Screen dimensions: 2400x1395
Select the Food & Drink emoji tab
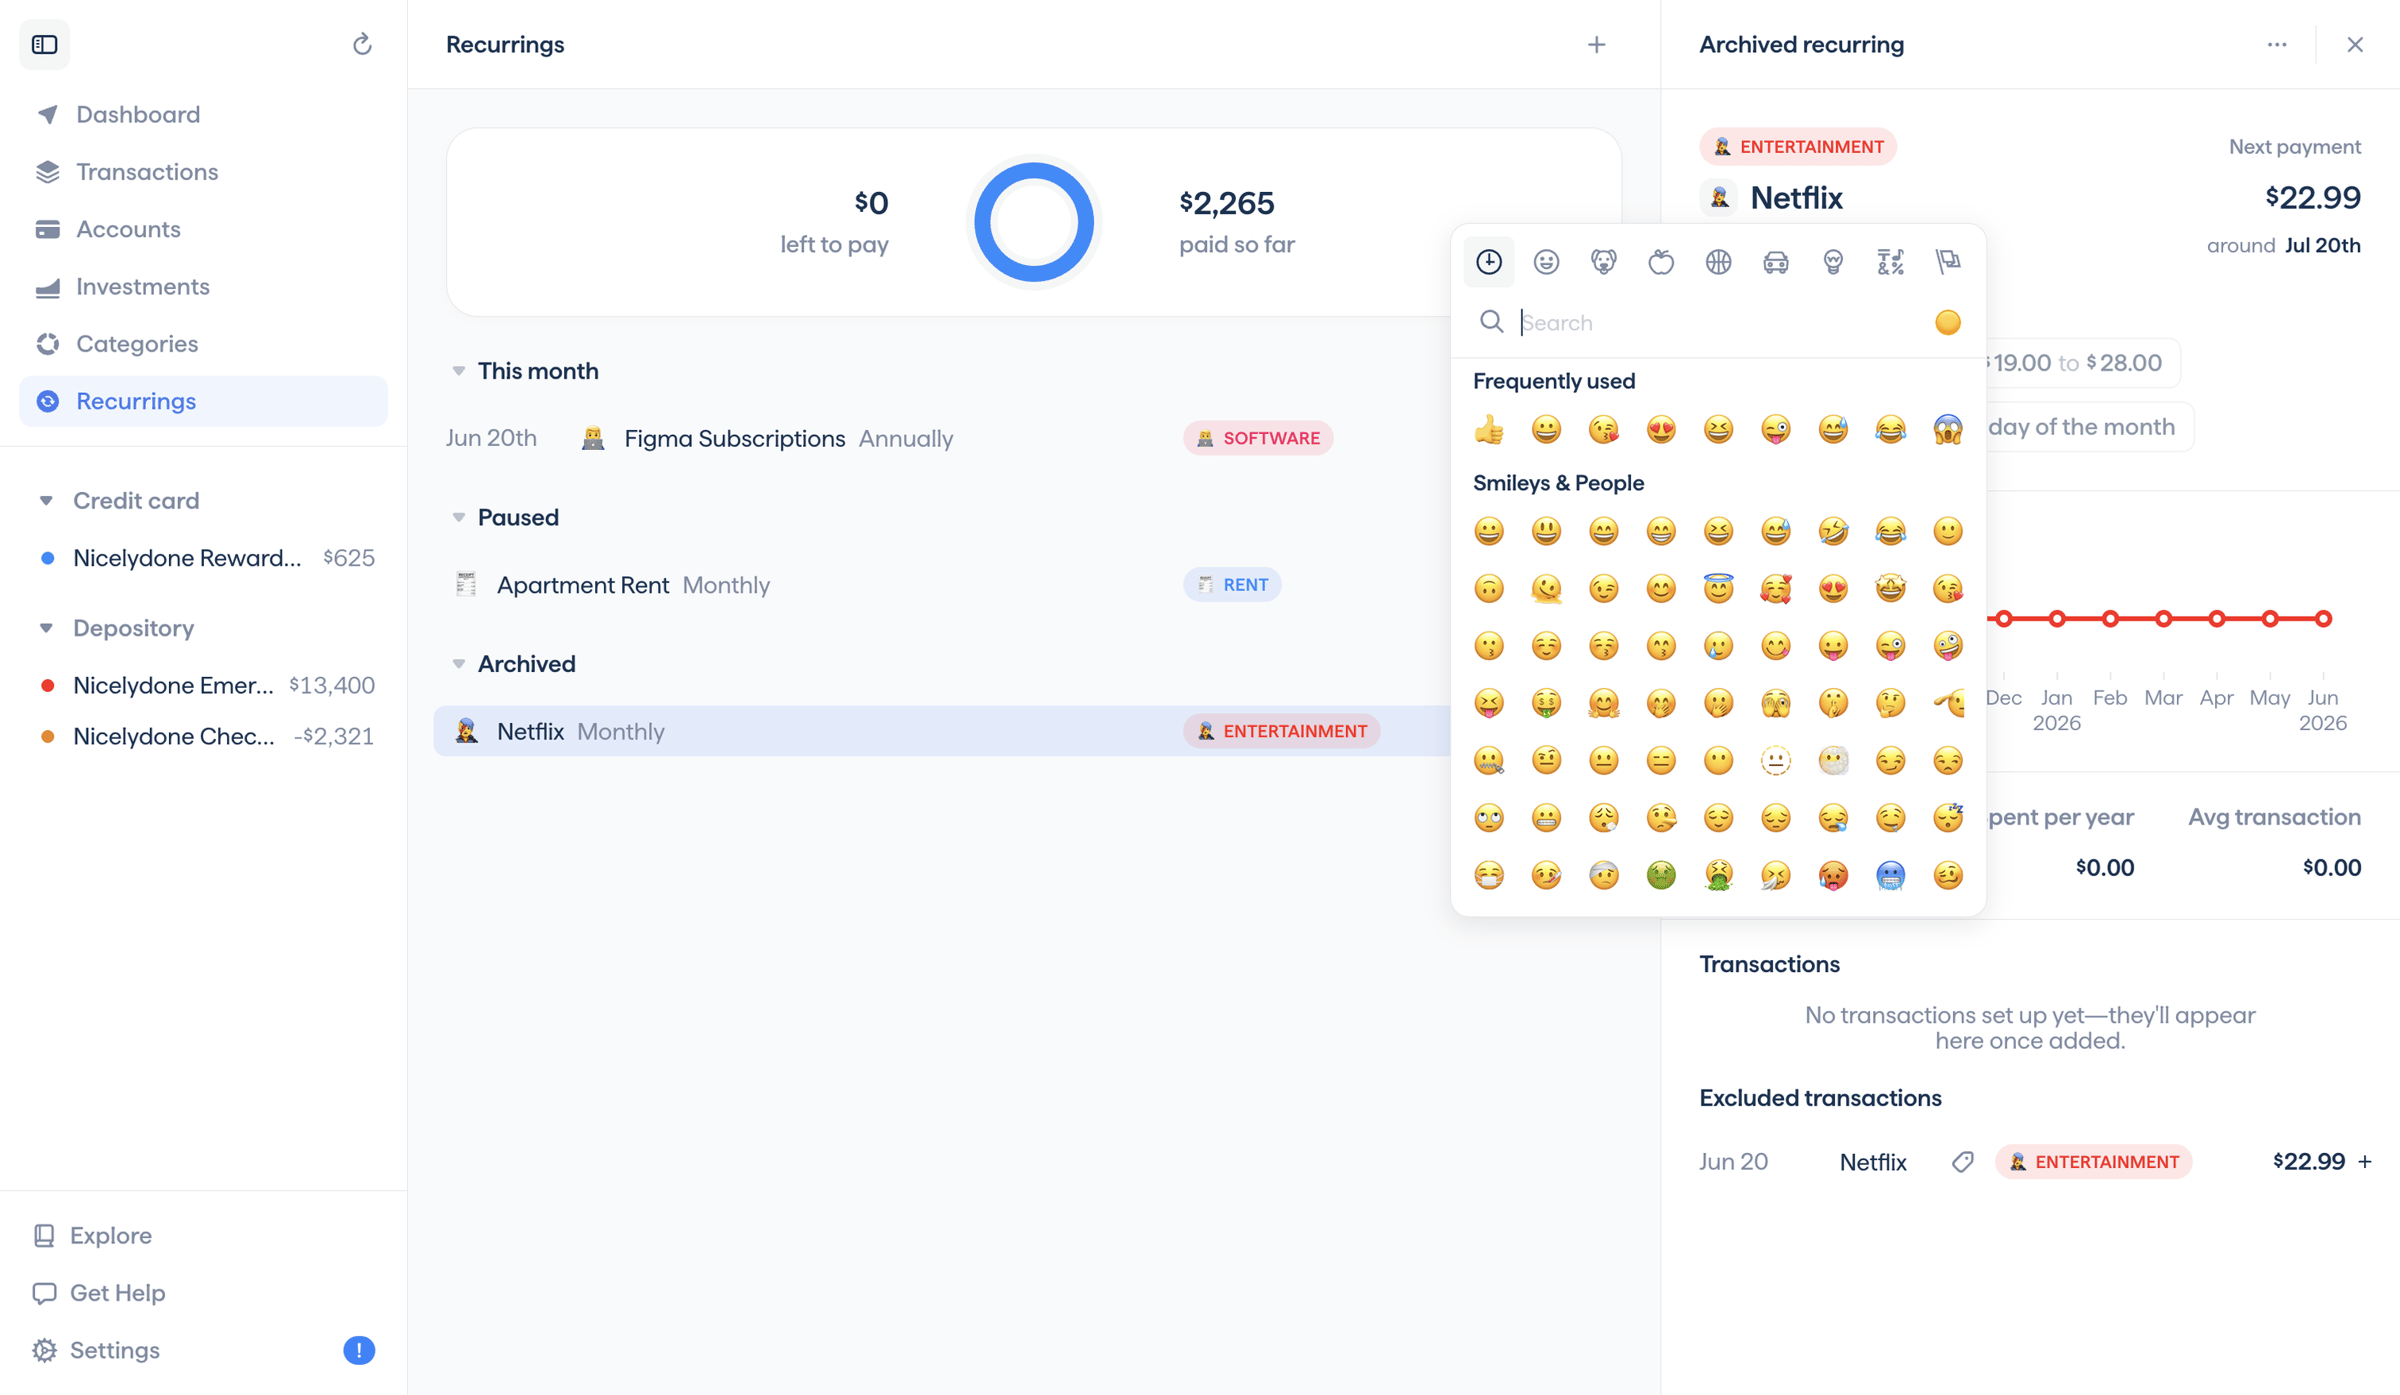1661,262
